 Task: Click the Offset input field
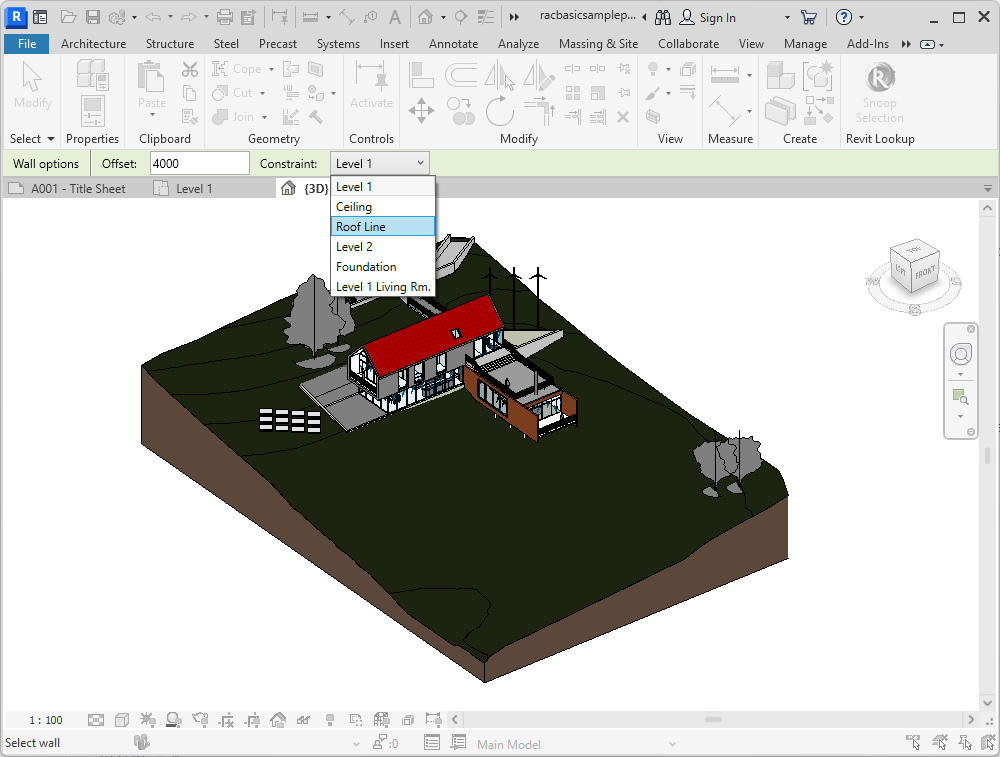coord(199,163)
